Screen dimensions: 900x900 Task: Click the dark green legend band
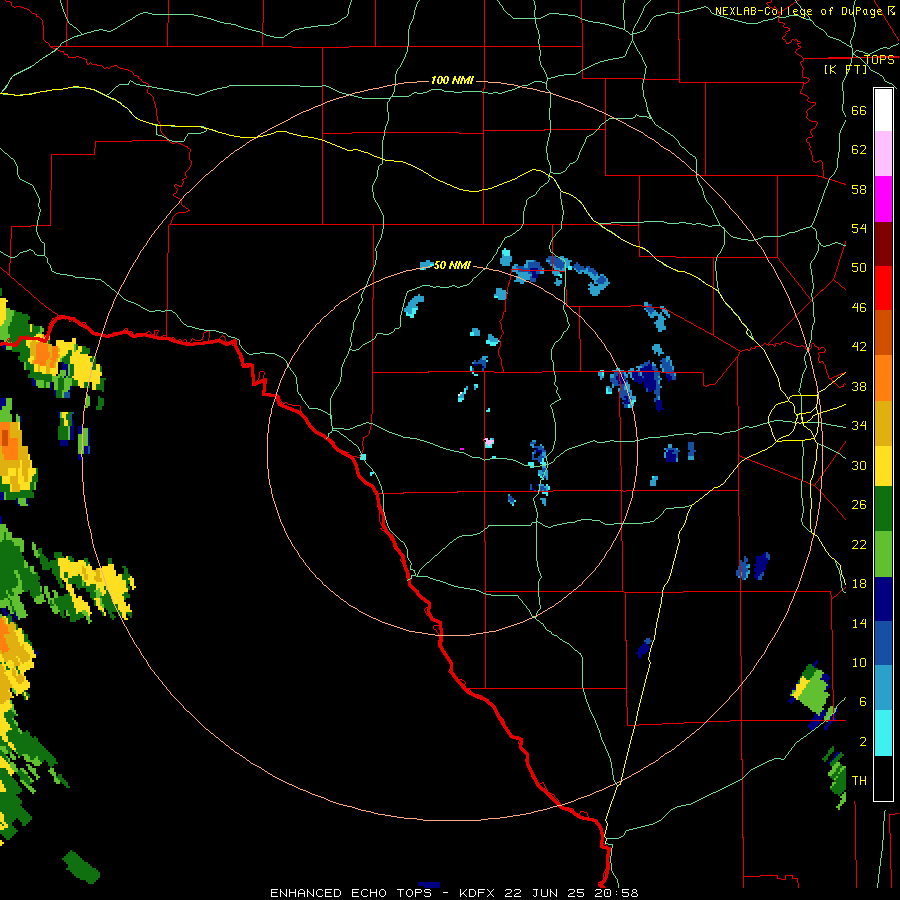[883, 509]
